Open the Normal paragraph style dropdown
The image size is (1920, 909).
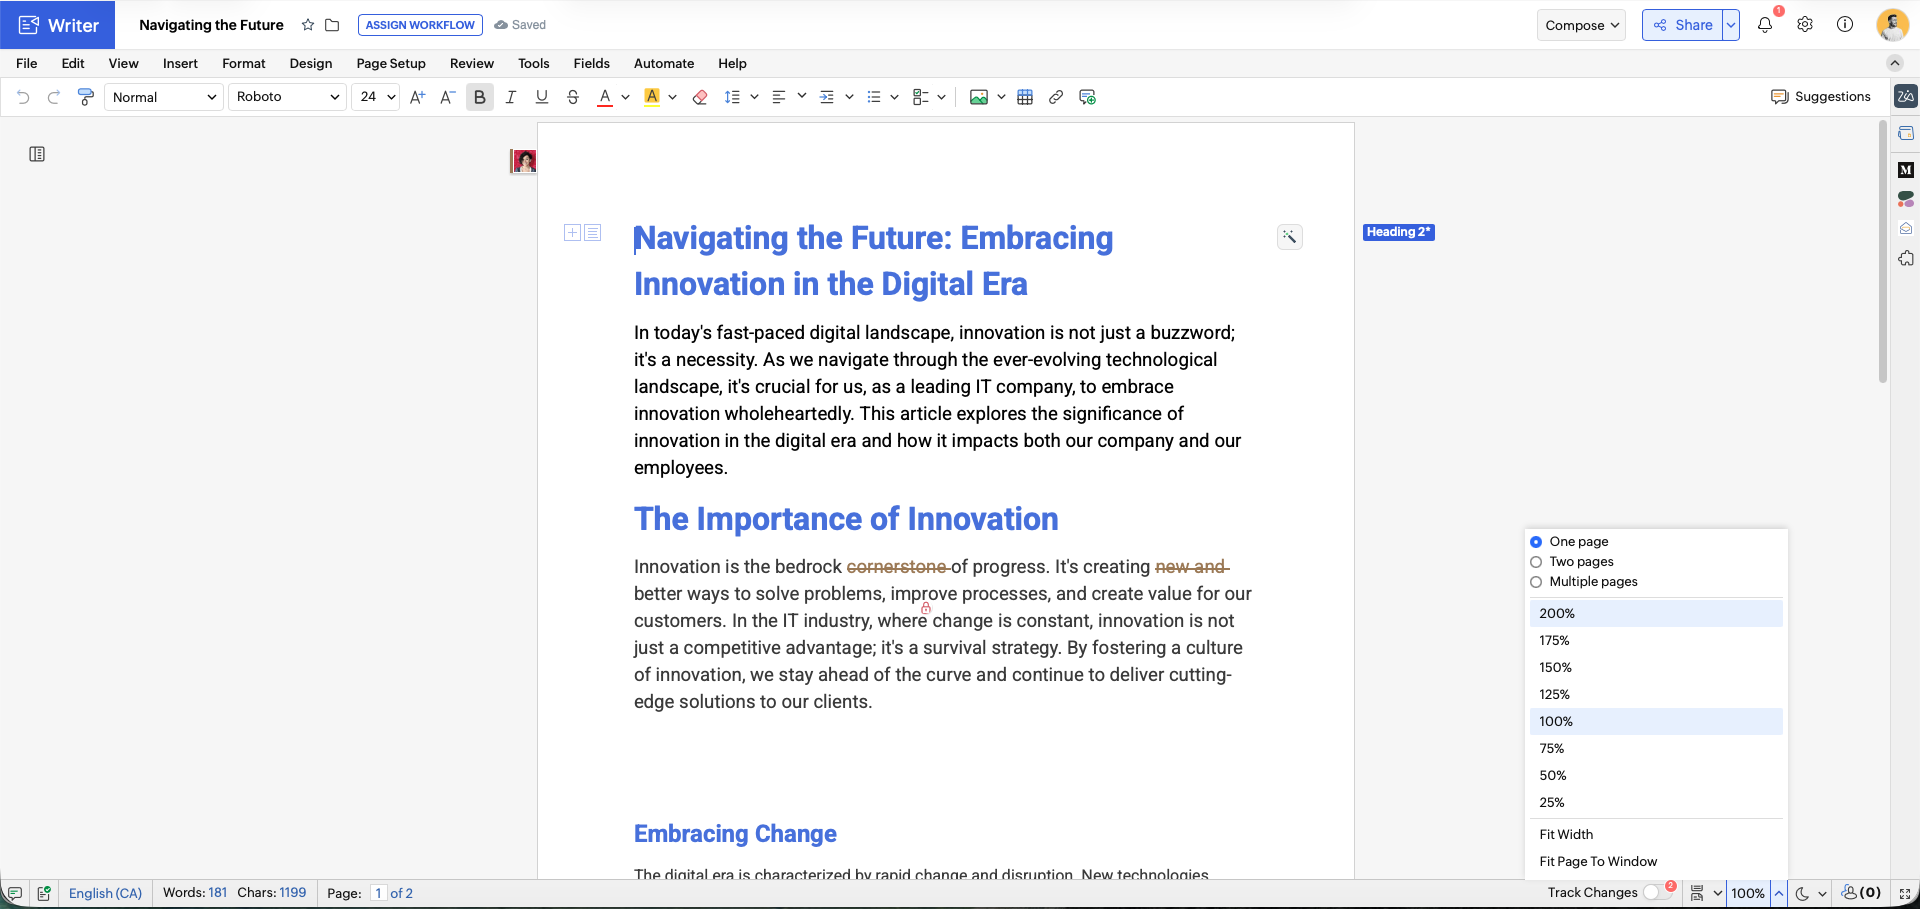(x=163, y=97)
